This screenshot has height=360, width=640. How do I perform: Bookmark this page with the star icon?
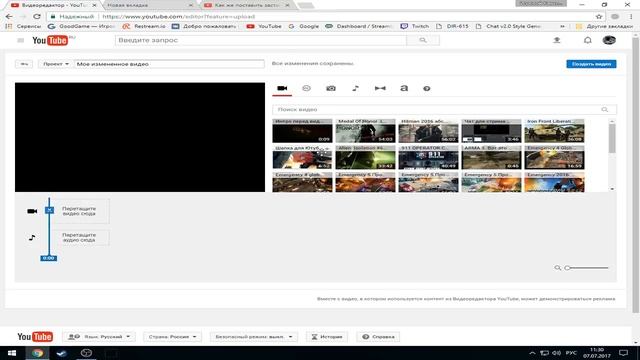point(599,16)
